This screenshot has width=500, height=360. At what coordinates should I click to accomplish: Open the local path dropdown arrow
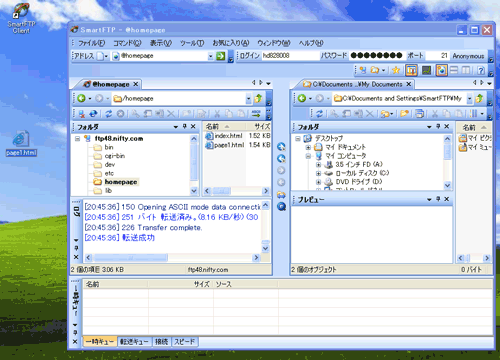pos(470,98)
